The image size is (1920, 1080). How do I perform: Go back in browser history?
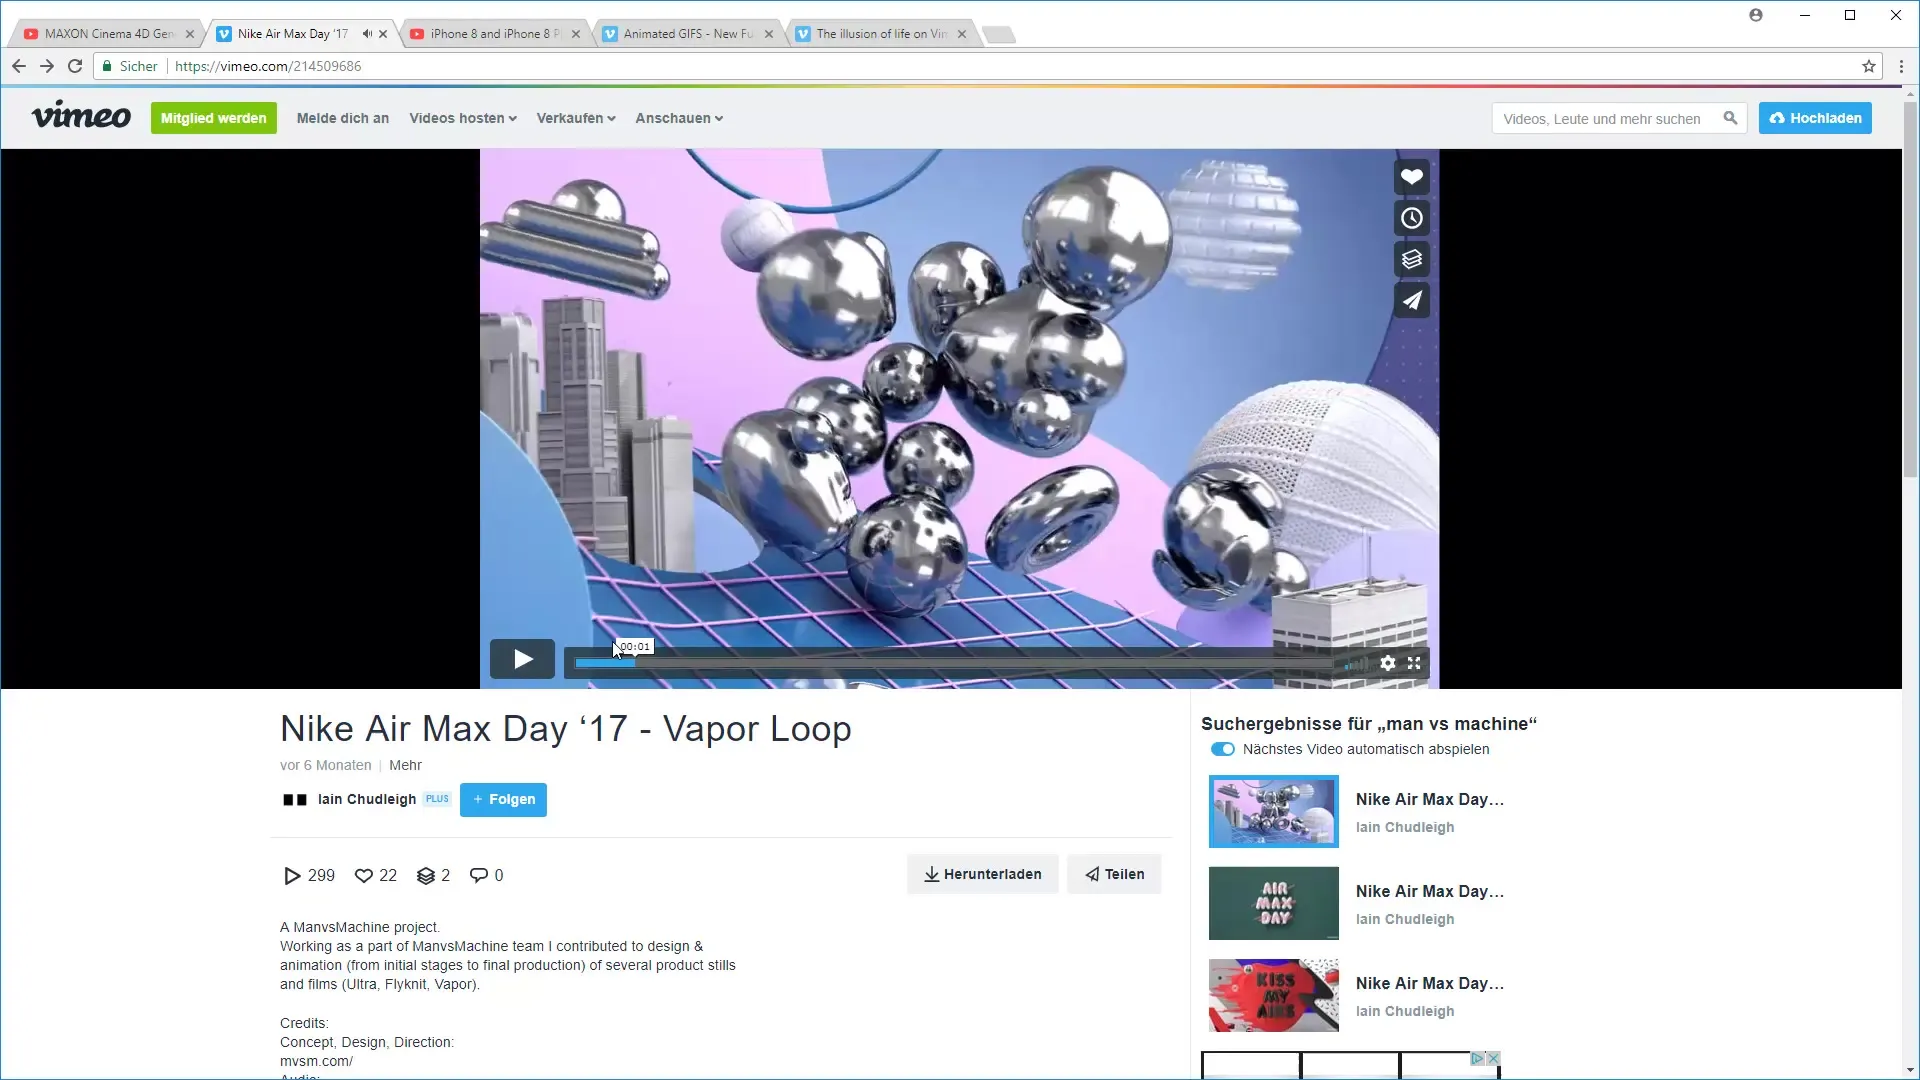19,66
